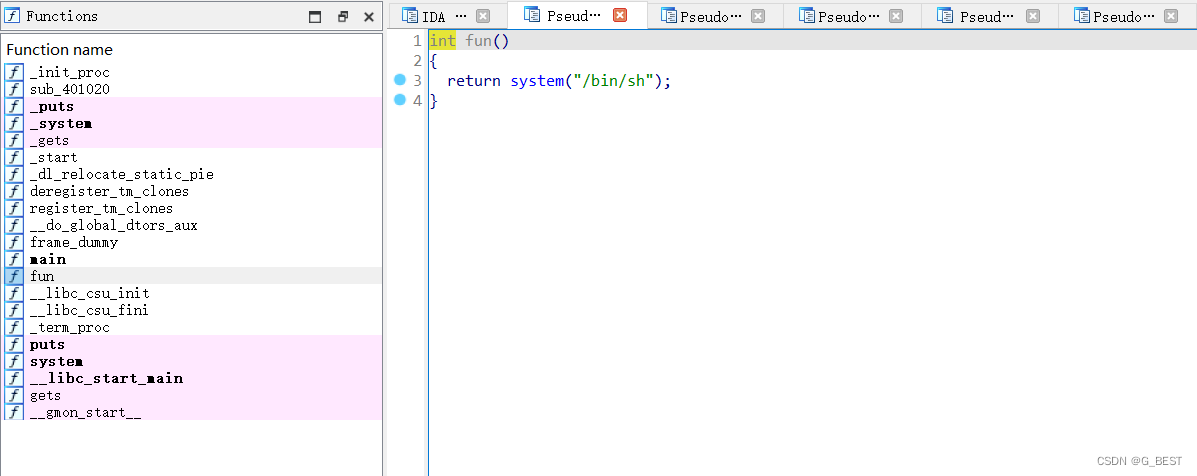The width and height of the screenshot is (1197, 476).
Task: Click the system call in pseudocode
Action: click(x=537, y=81)
